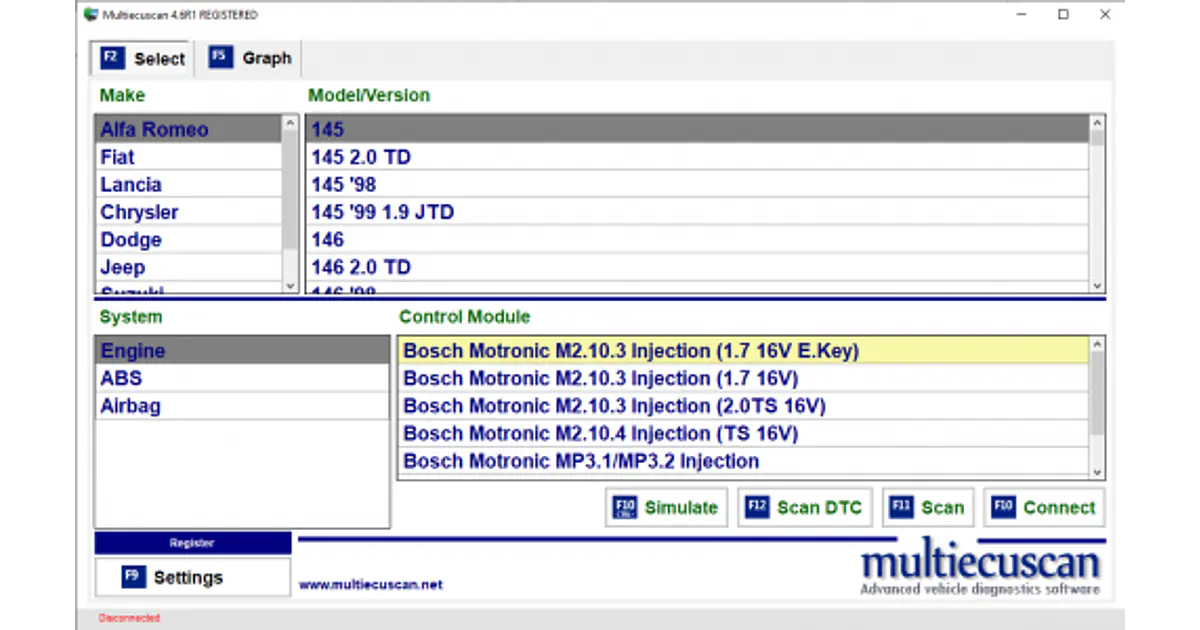Select Airbag in the System list
This screenshot has height=630, width=1200.
242,406
